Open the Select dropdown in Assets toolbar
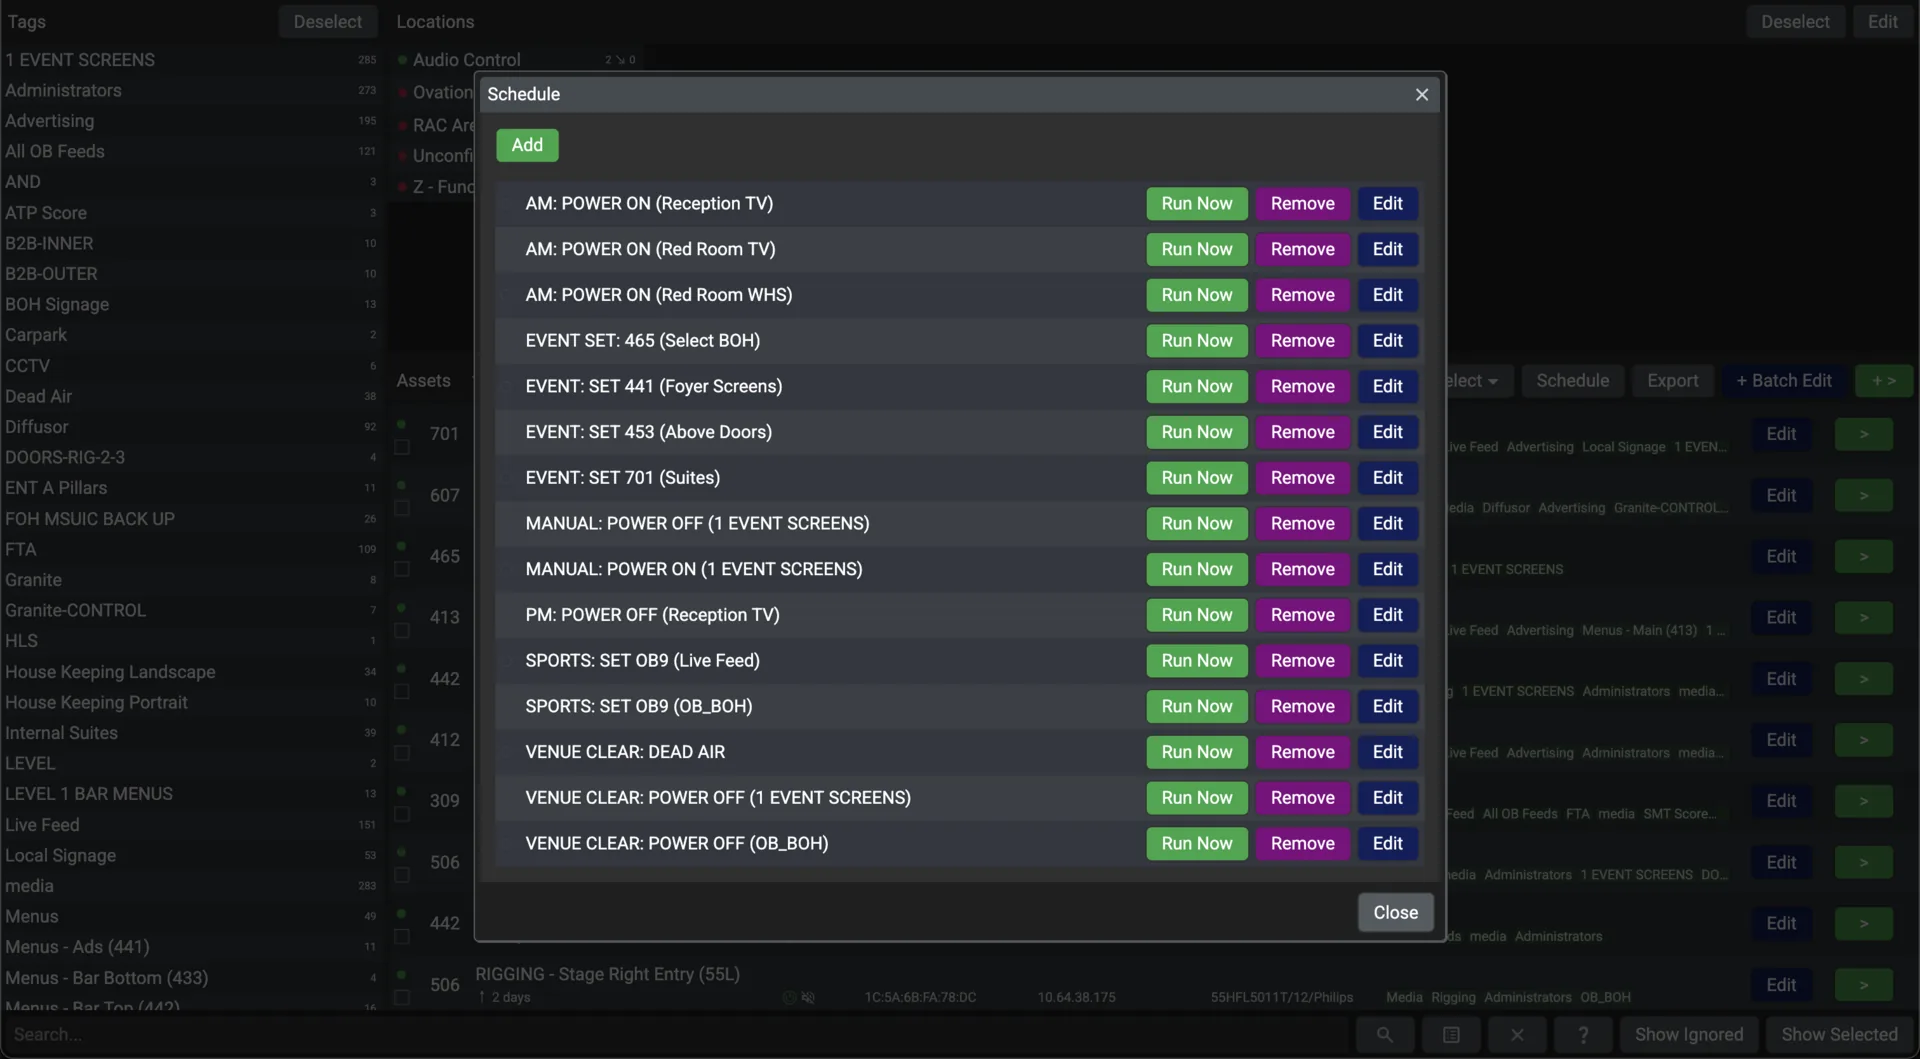 1477,381
